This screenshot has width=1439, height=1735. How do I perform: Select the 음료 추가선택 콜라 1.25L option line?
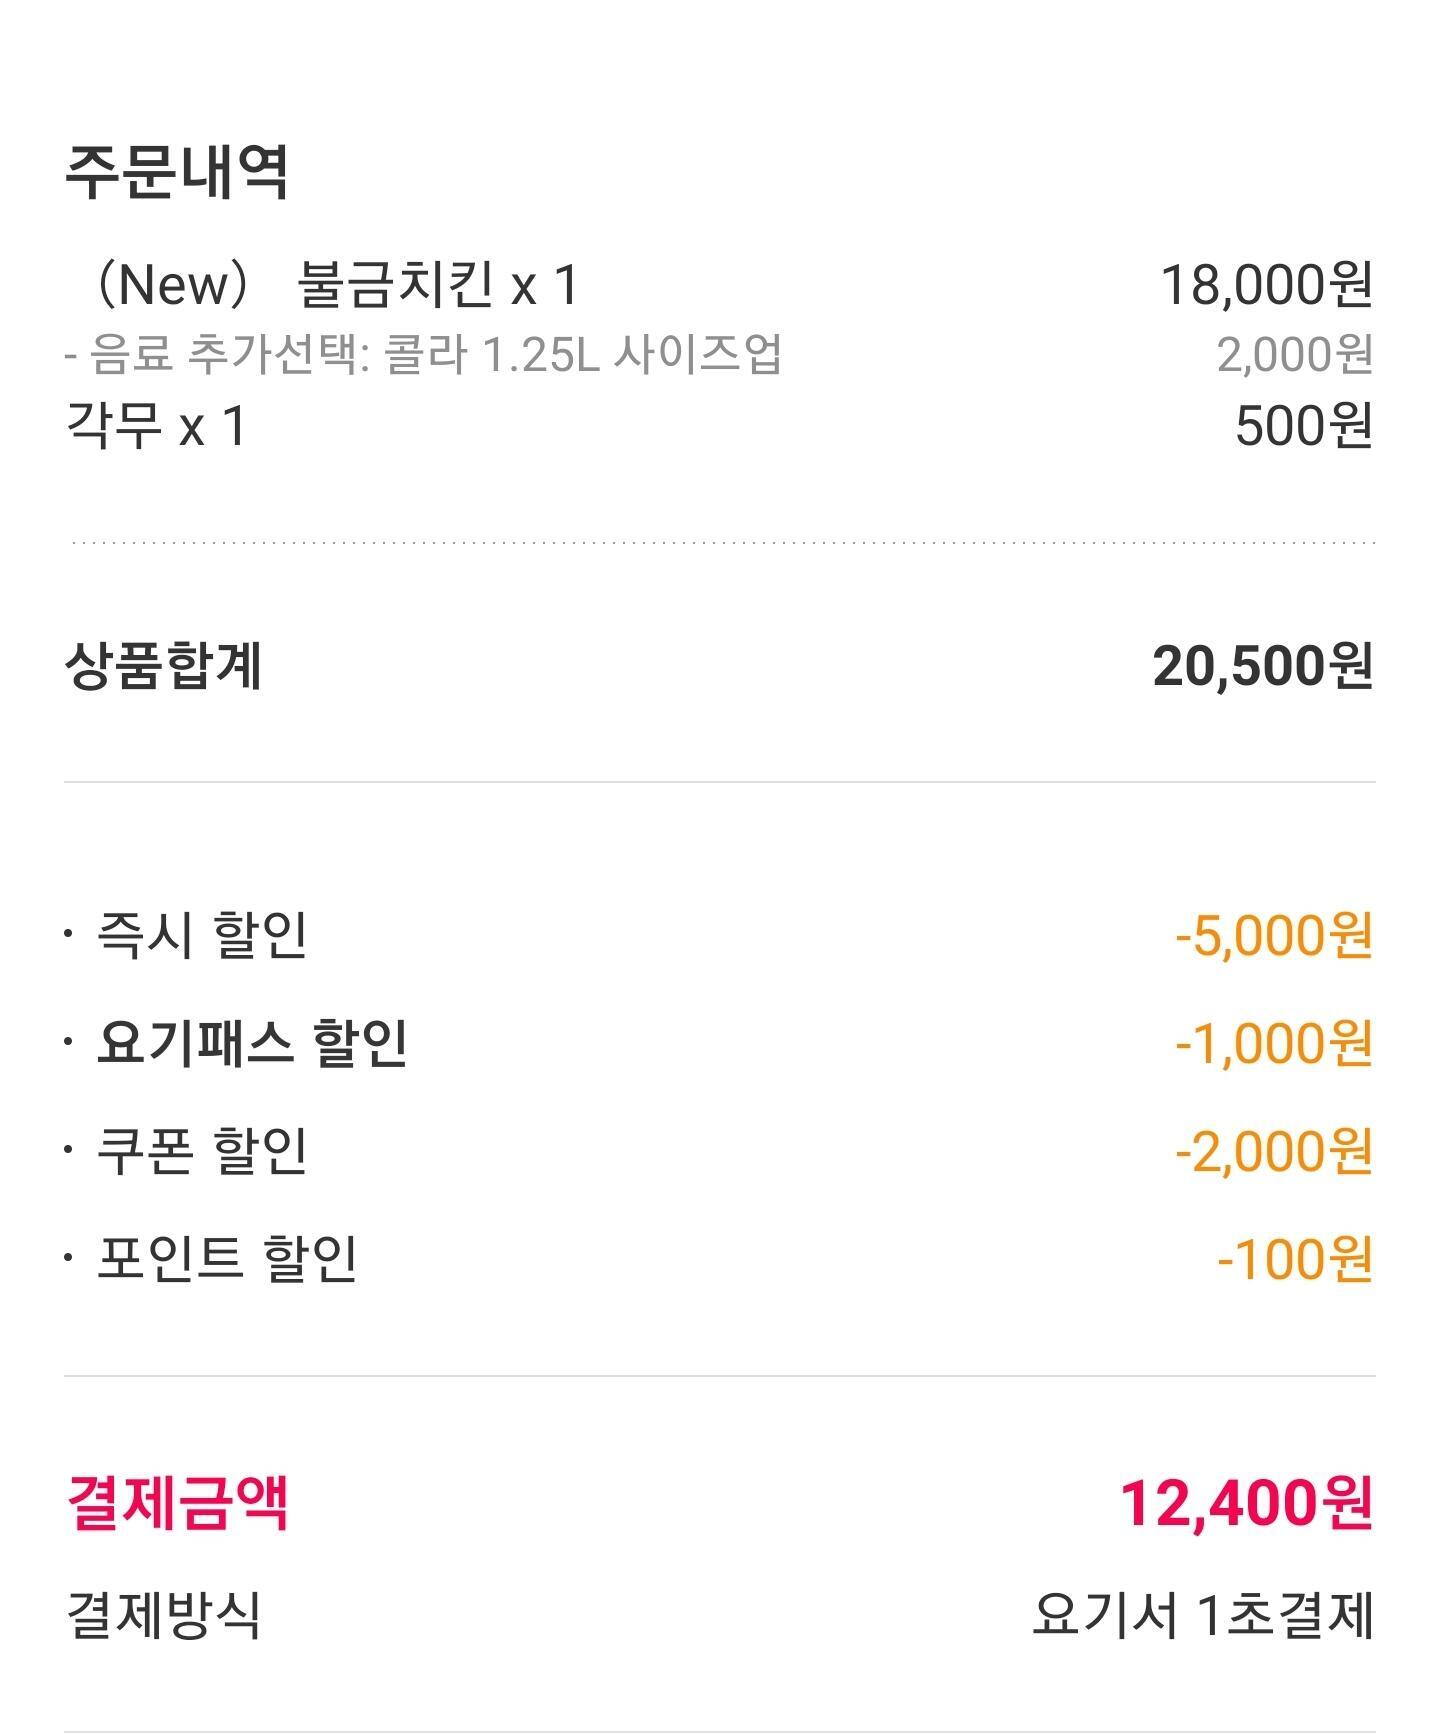tap(423, 354)
